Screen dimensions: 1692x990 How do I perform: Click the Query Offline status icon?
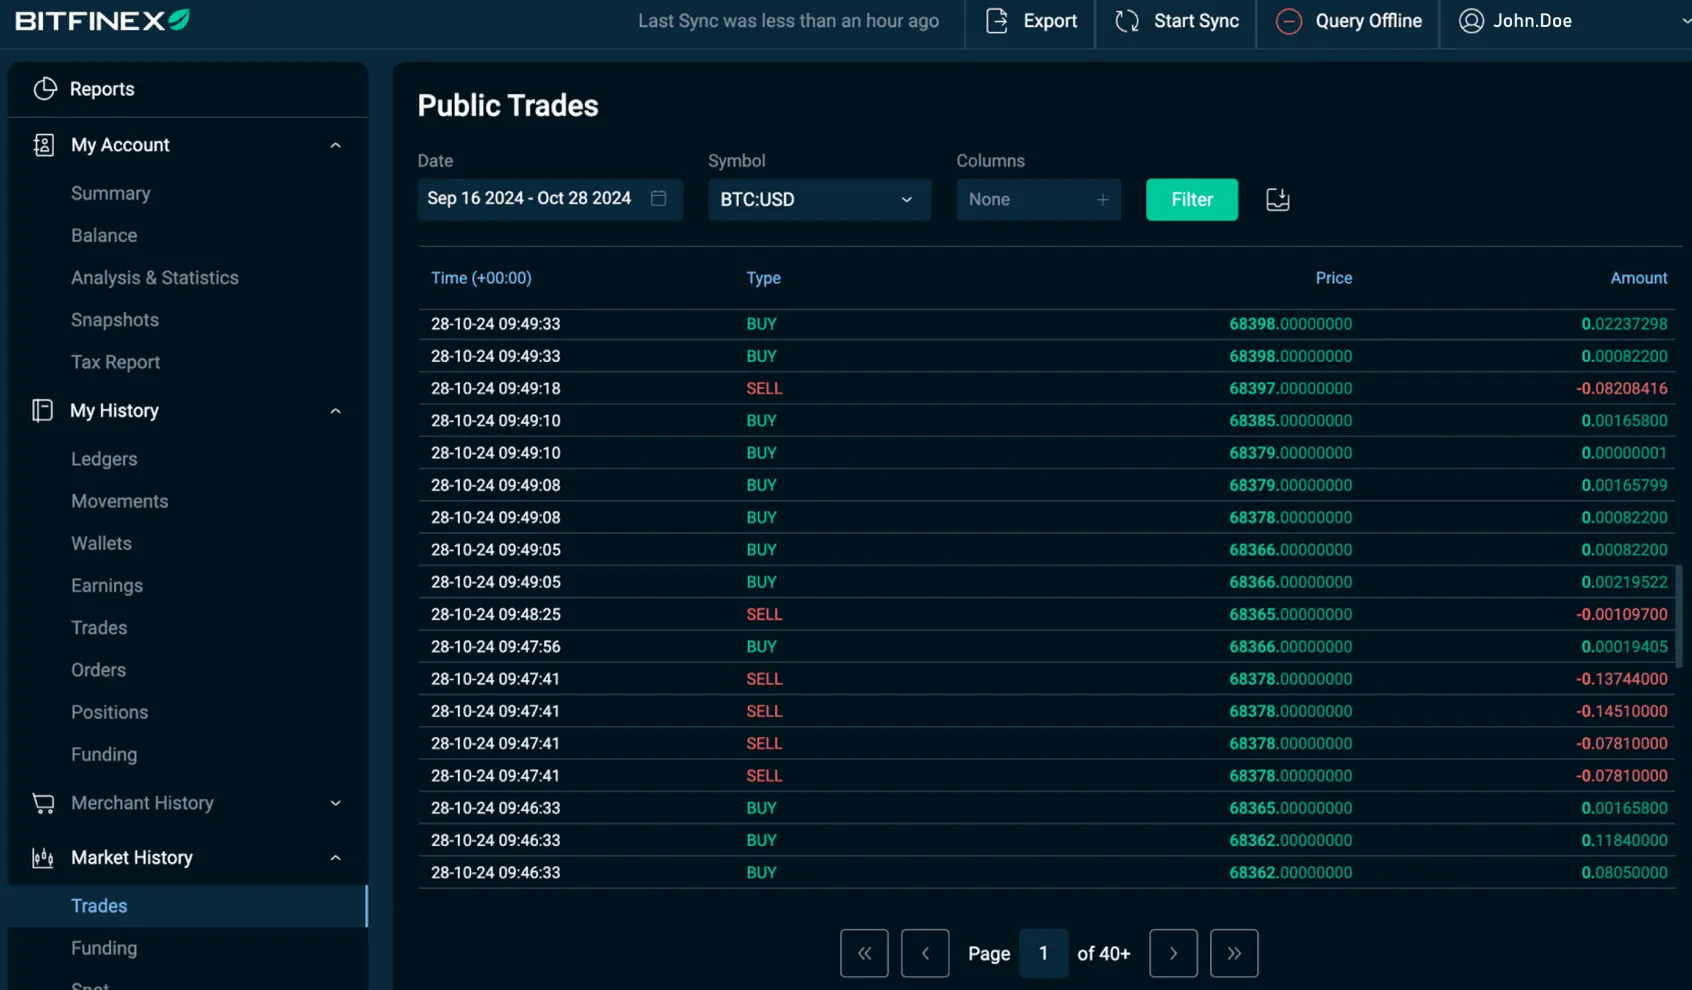pyautogui.click(x=1289, y=20)
